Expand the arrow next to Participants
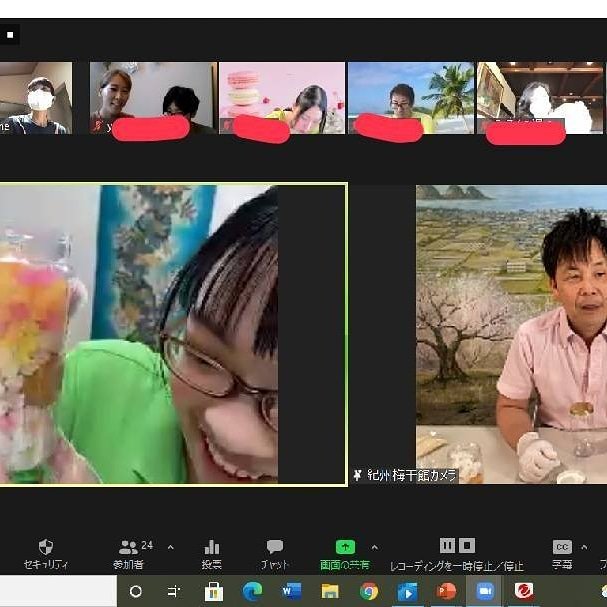The image size is (607, 607). (x=170, y=547)
